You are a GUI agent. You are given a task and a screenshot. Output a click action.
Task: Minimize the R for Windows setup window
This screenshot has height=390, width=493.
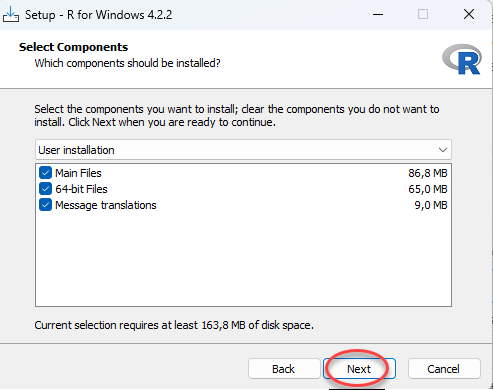(378, 14)
